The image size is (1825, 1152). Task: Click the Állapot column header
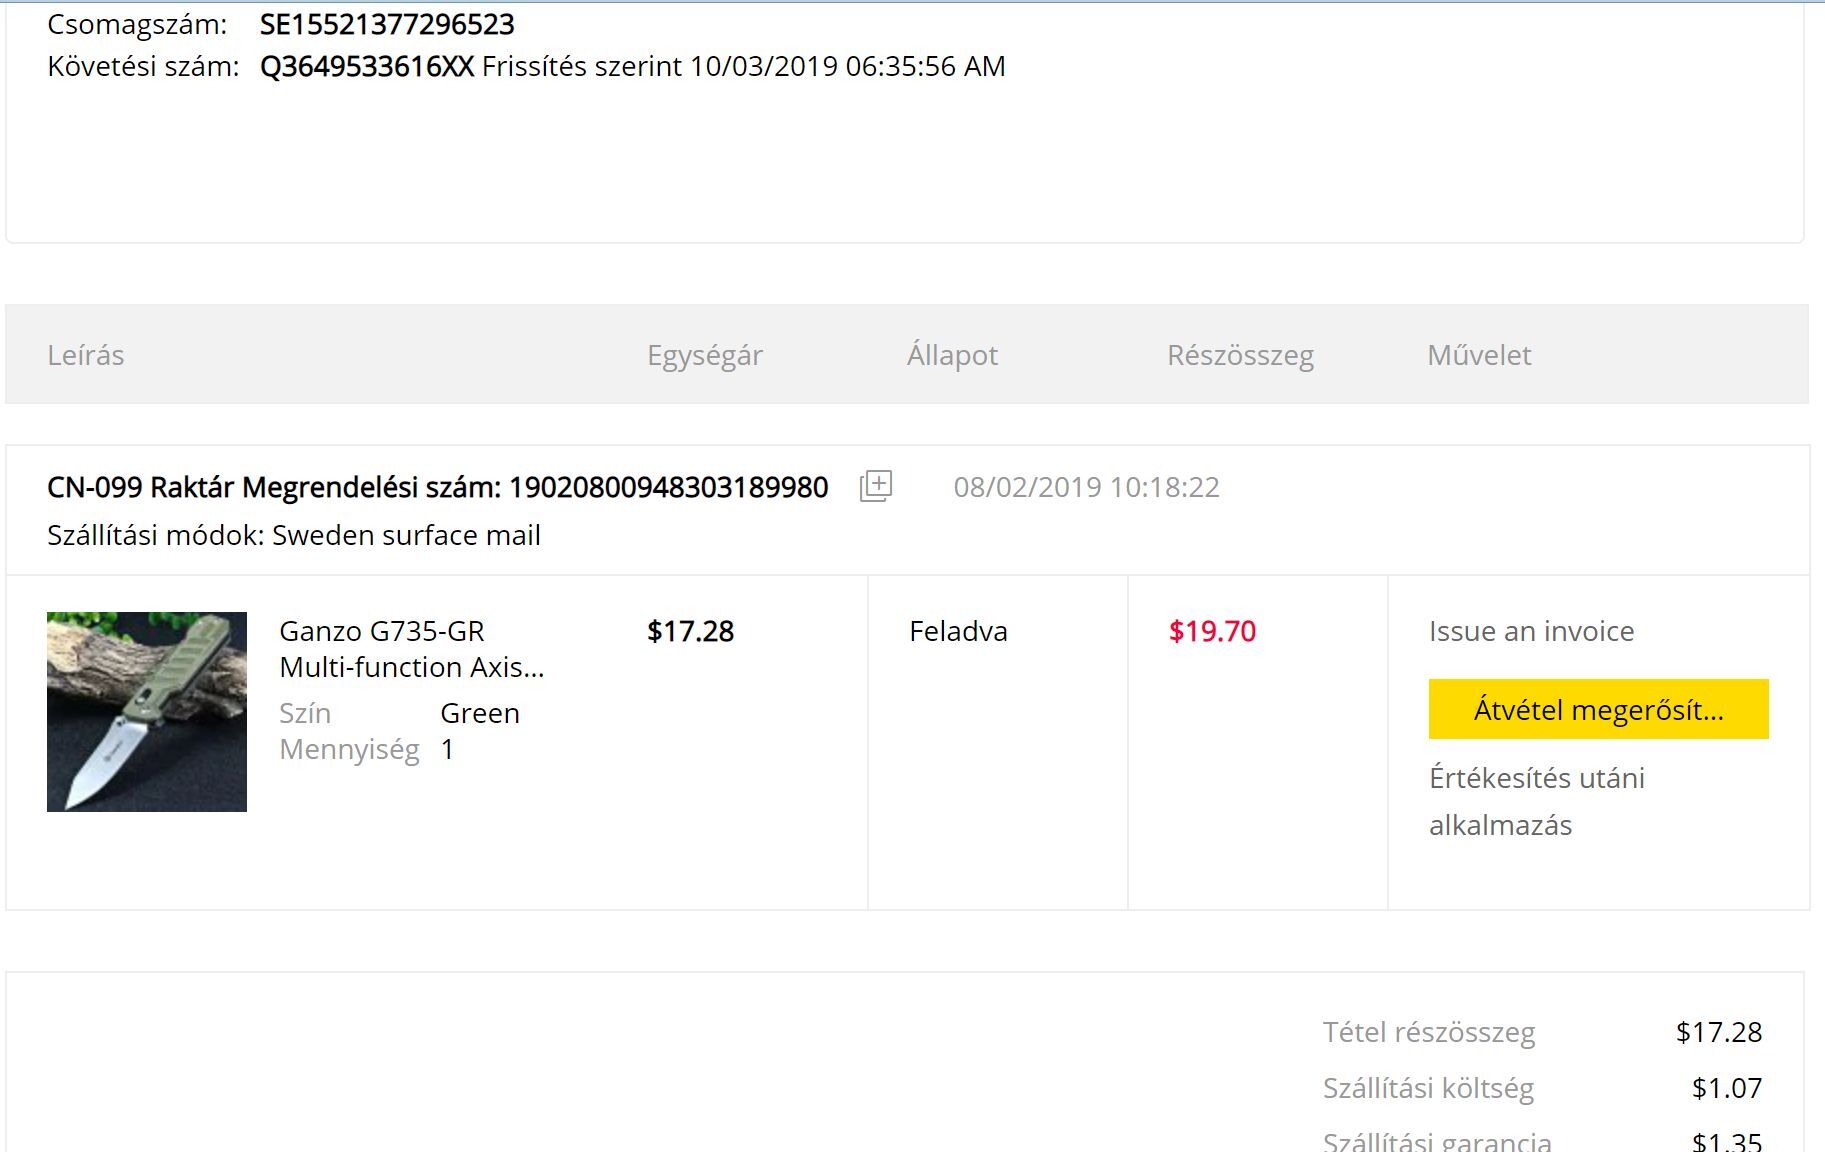[x=952, y=355]
